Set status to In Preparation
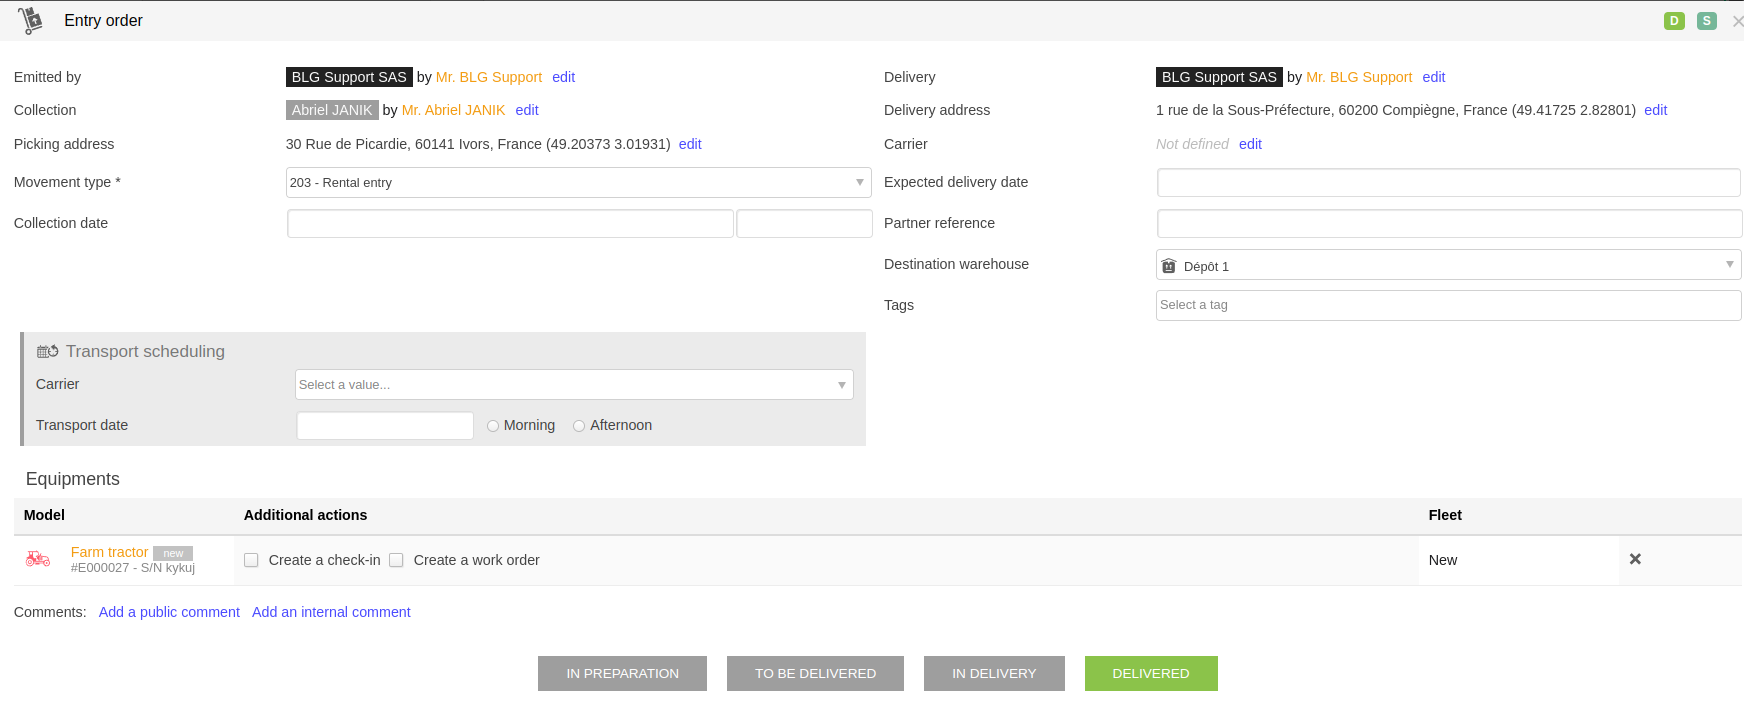Image resolution: width=1744 pixels, height=704 pixels. (x=622, y=674)
